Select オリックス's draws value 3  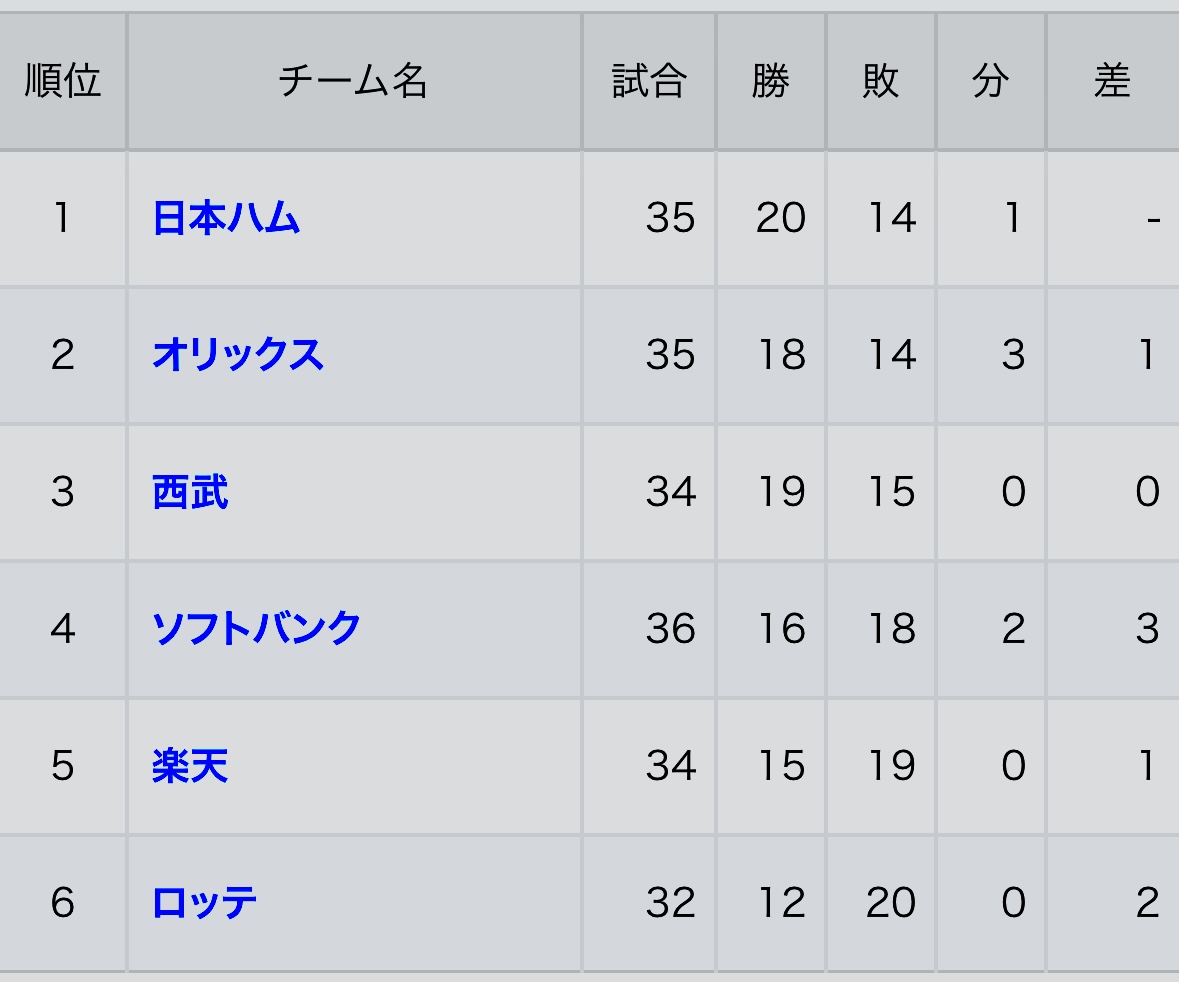tap(1013, 355)
